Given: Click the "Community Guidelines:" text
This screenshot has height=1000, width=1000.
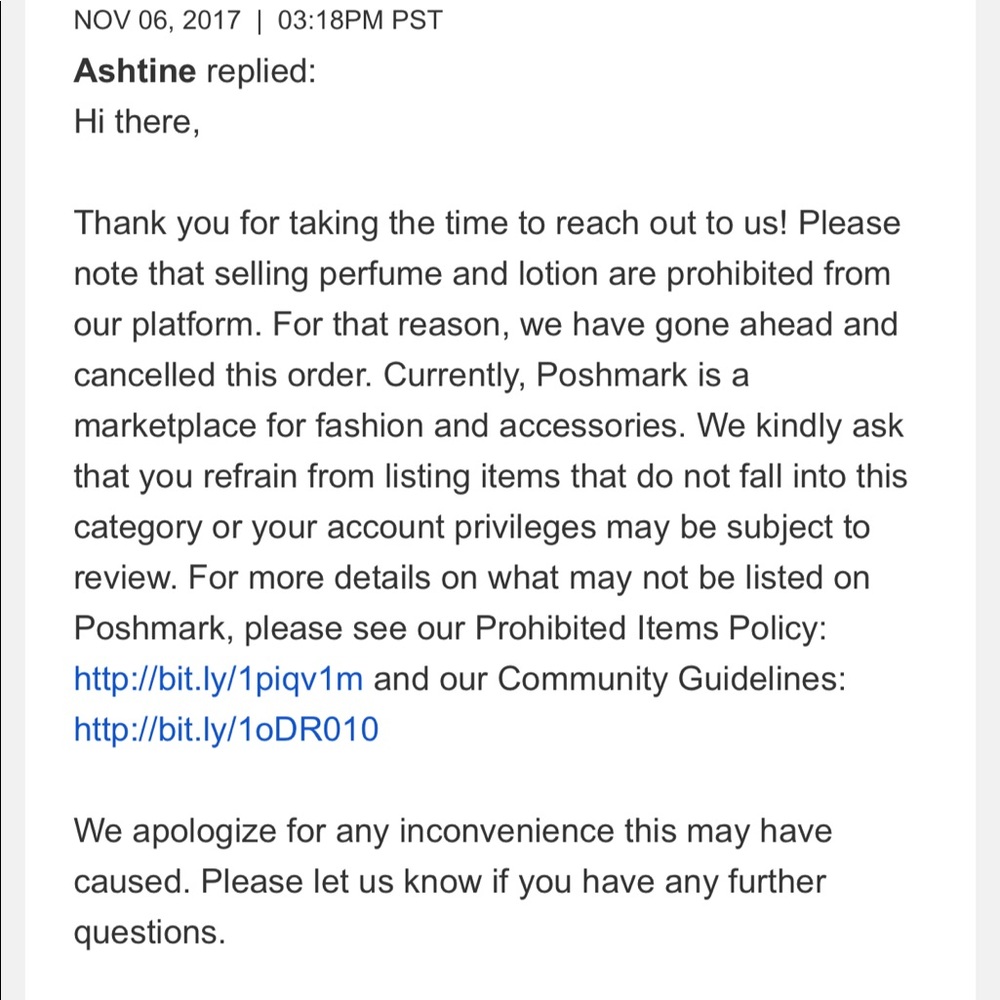Looking at the screenshot, I should coord(672,680).
